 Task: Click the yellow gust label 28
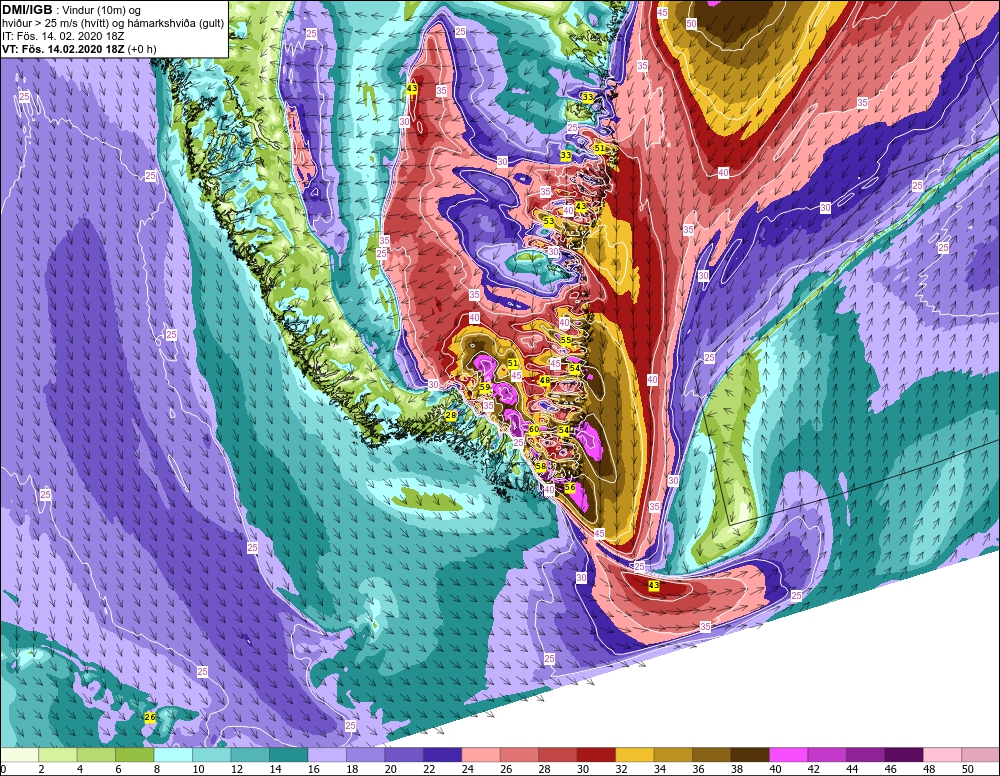coord(451,415)
